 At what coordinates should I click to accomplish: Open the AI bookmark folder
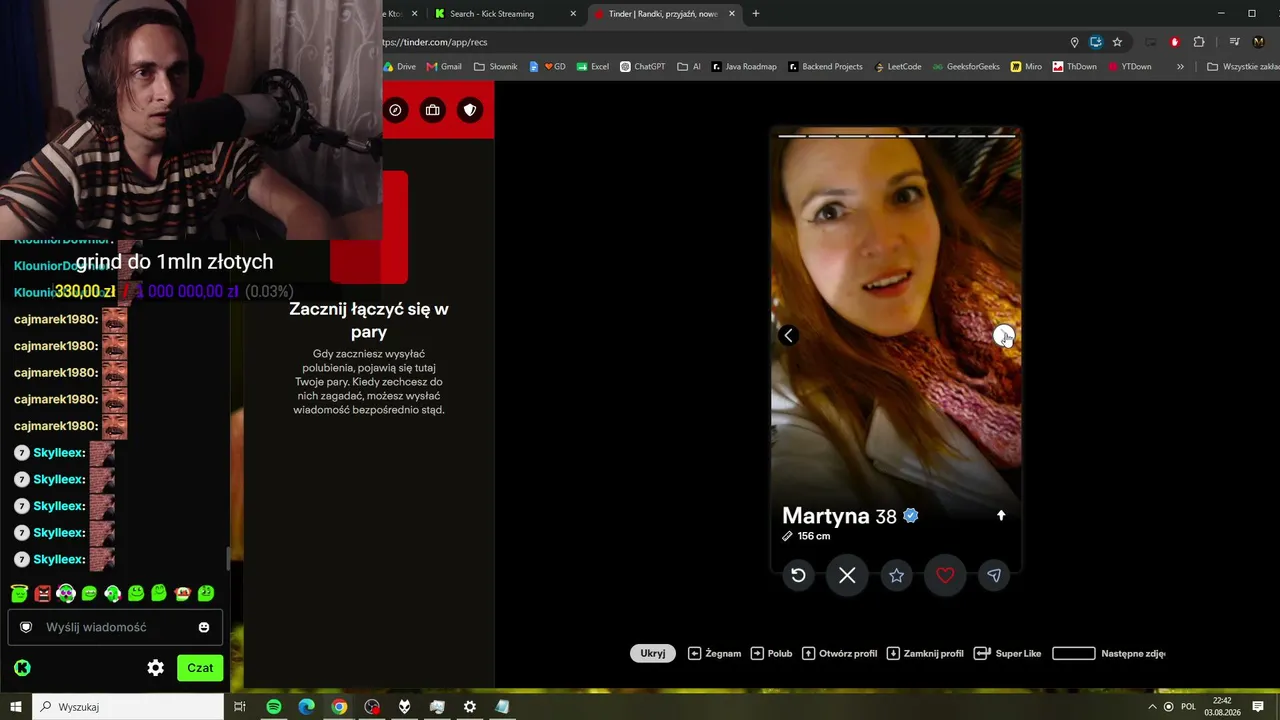[x=689, y=67]
